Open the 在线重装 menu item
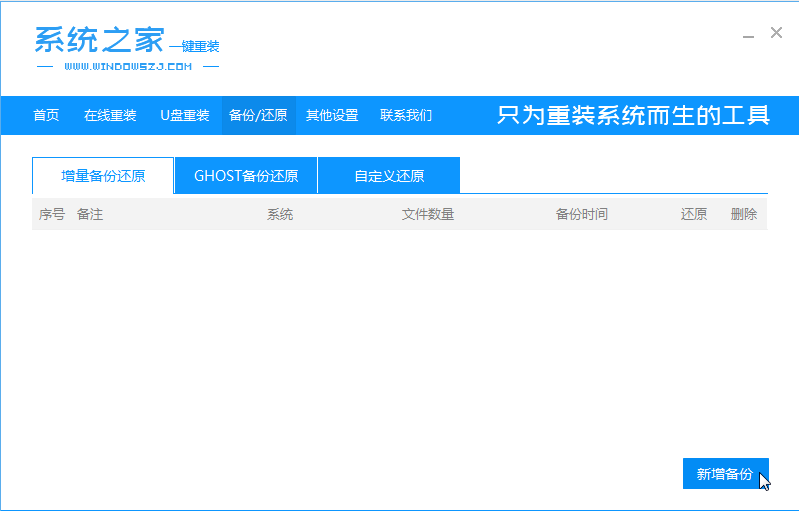This screenshot has width=799, height=511. pyautogui.click(x=110, y=115)
